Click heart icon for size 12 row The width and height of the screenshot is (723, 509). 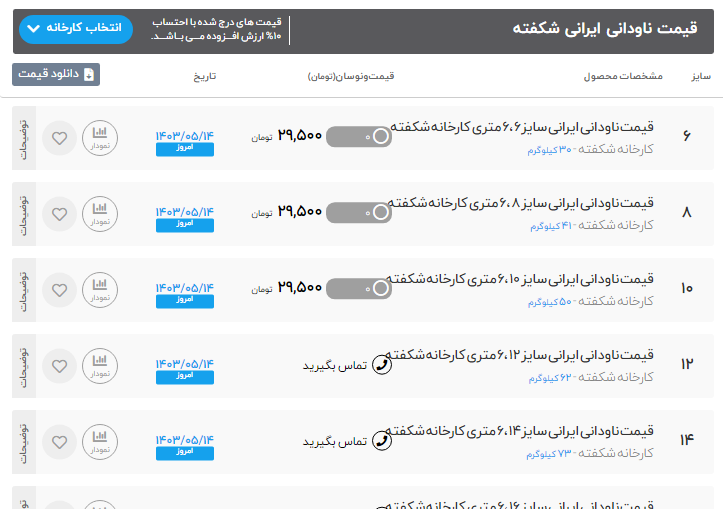(x=59, y=365)
